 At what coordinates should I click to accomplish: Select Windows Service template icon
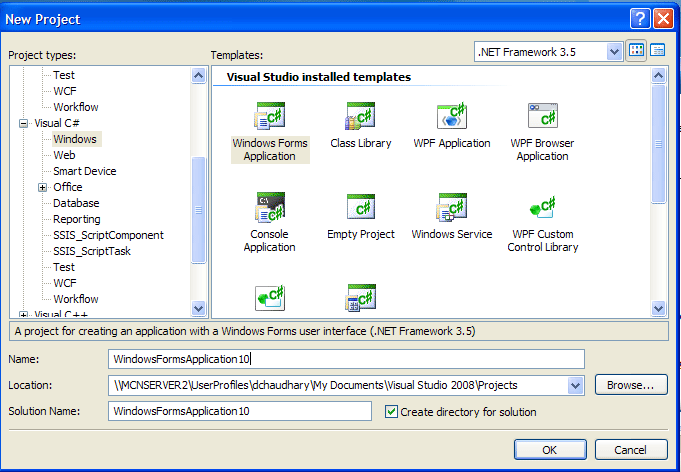[x=452, y=207]
